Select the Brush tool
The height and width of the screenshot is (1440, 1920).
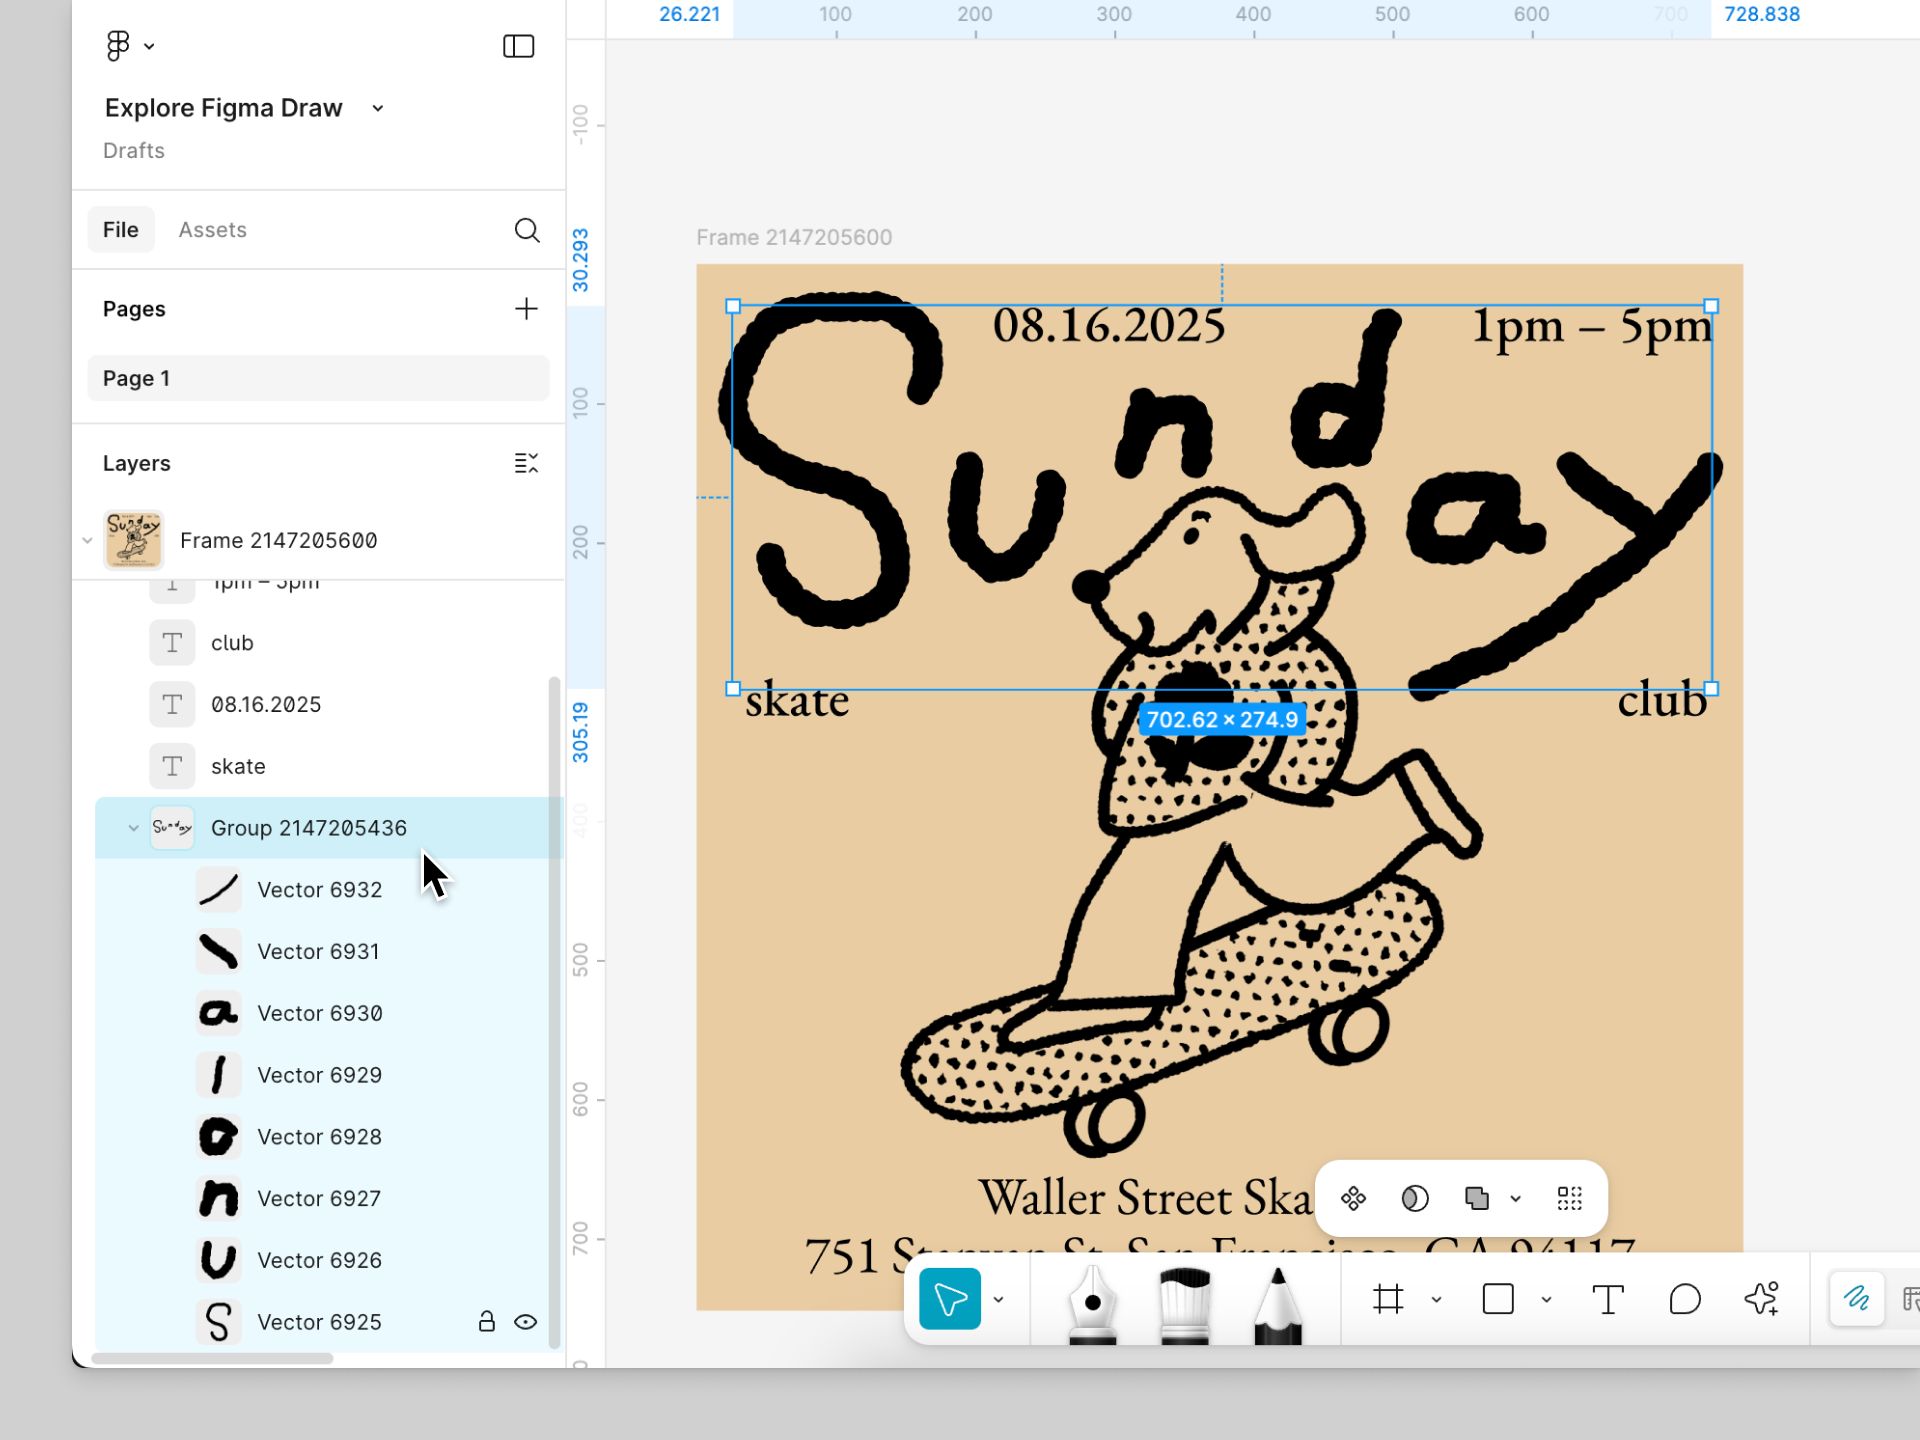(1185, 1302)
